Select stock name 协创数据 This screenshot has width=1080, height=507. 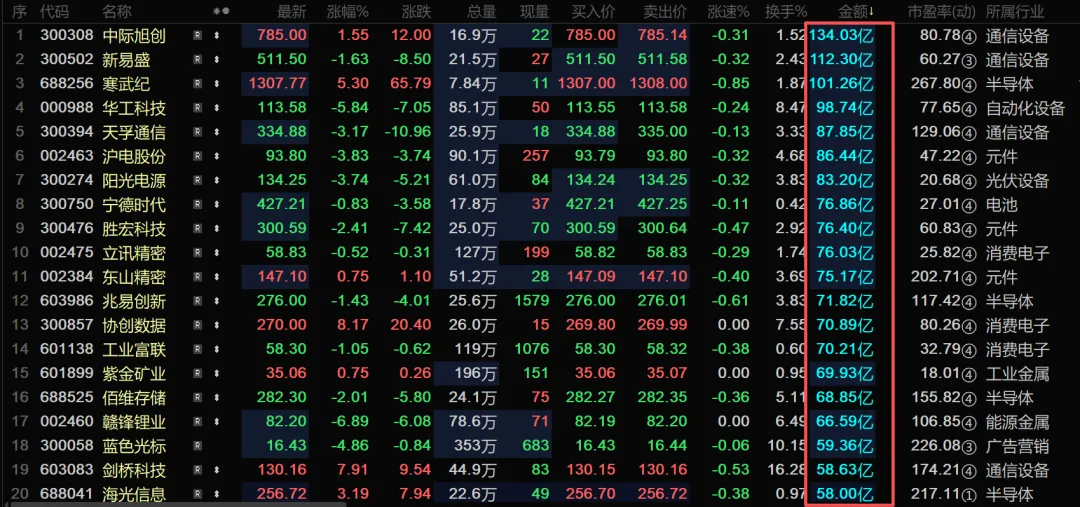tap(134, 325)
